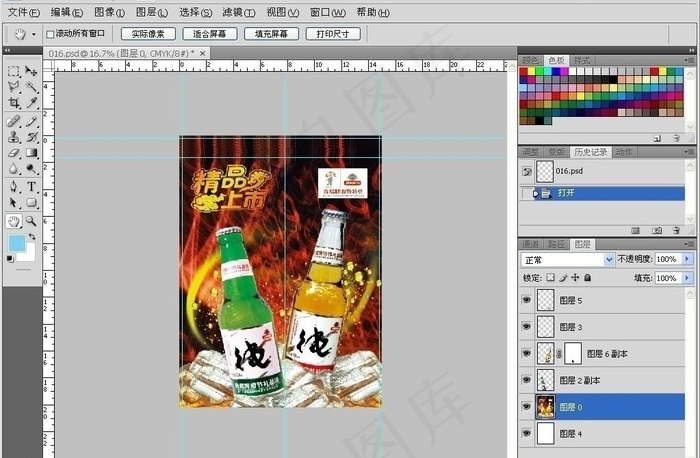700x458 pixels.
Task: Select the Polygonal Lasso tool
Action: [13, 86]
